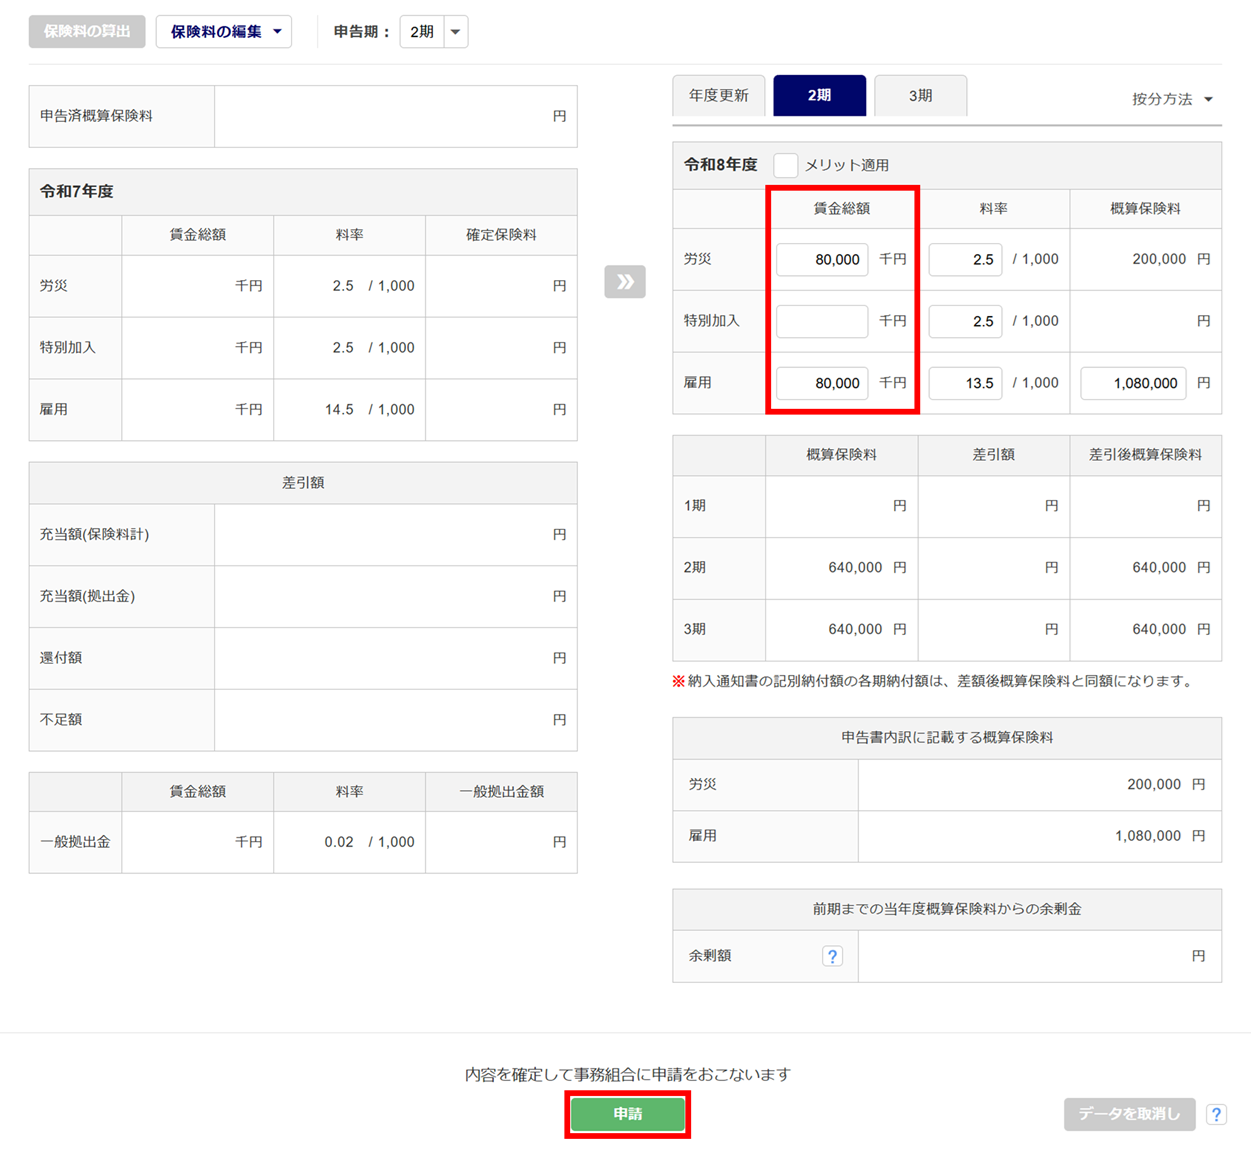Click 14.5 / 1,000 雇用 rate text
The width and height of the screenshot is (1251, 1160).
(x=369, y=409)
